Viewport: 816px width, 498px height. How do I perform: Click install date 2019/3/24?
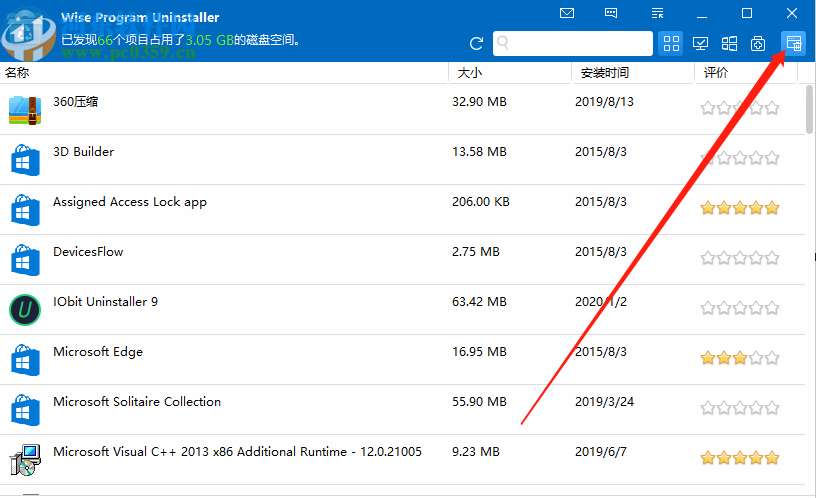(604, 401)
